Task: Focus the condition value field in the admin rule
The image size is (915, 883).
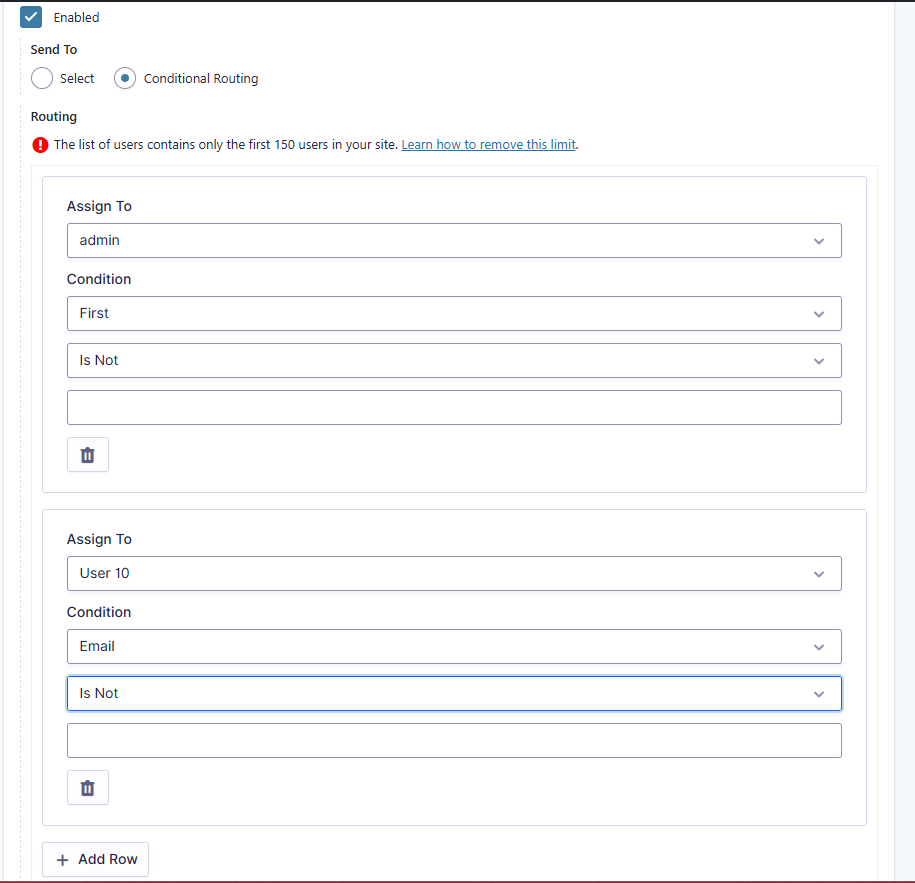Action: click(453, 408)
